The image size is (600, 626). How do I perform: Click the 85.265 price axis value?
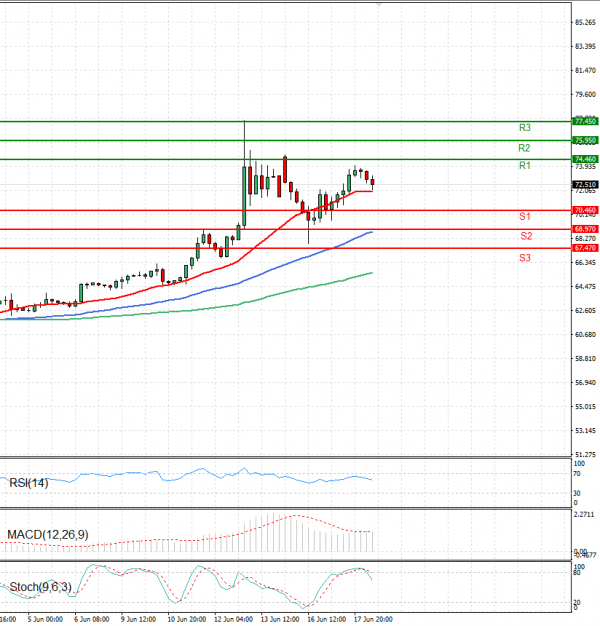point(585,23)
